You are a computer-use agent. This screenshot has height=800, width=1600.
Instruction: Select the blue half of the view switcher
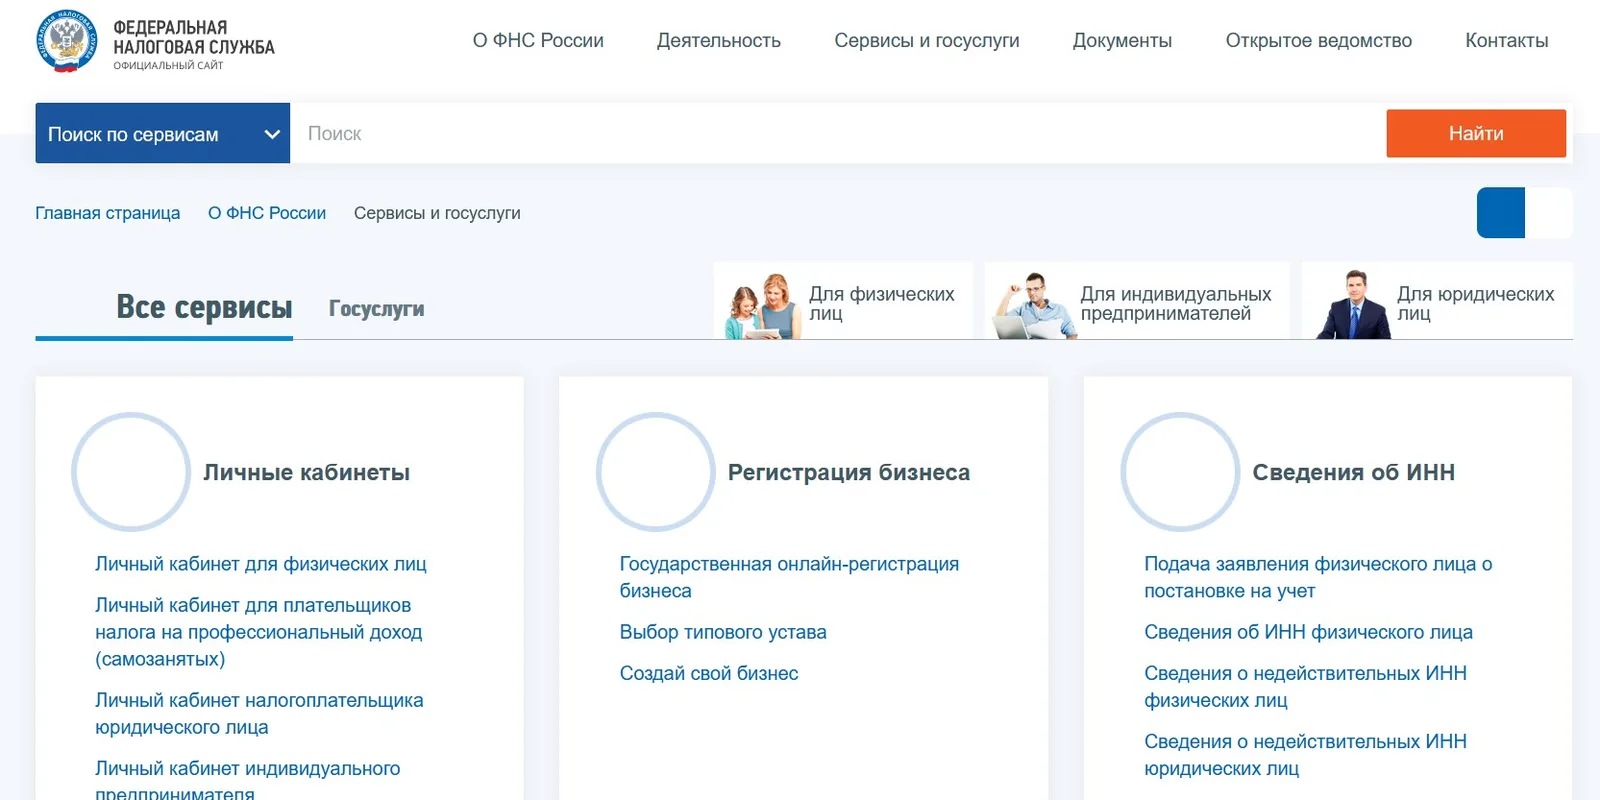coord(1501,213)
